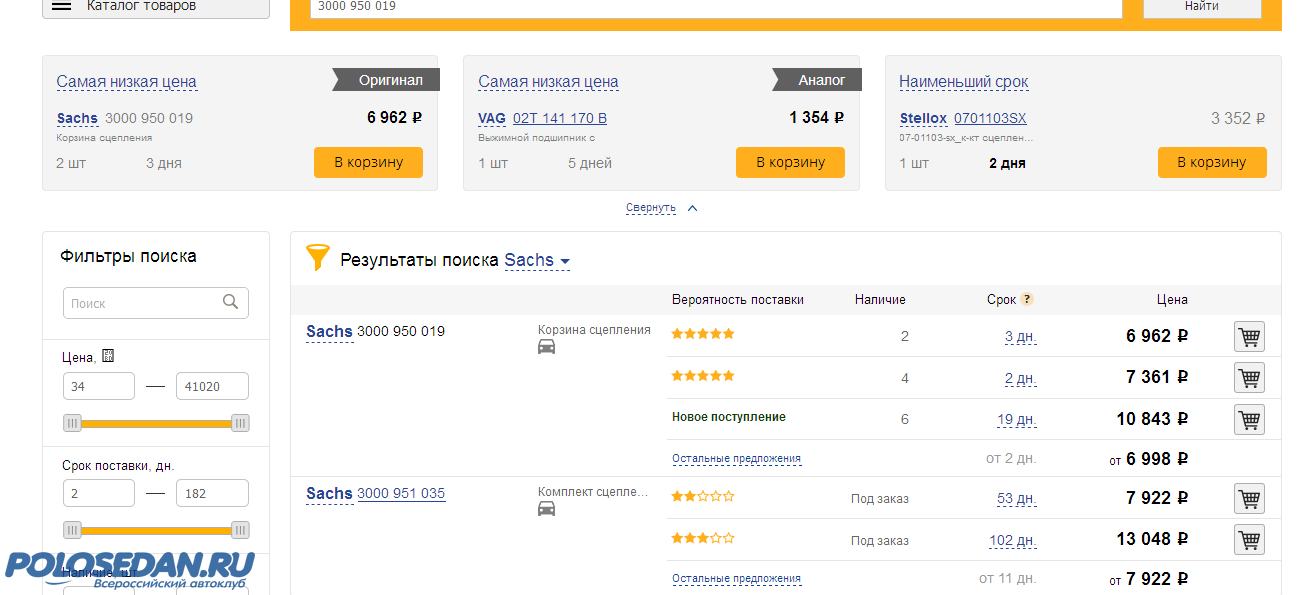Add the 10 843 ₽ offer to cart
Image resolution: width=1308 pixels, height=595 pixels.
click(x=1249, y=419)
